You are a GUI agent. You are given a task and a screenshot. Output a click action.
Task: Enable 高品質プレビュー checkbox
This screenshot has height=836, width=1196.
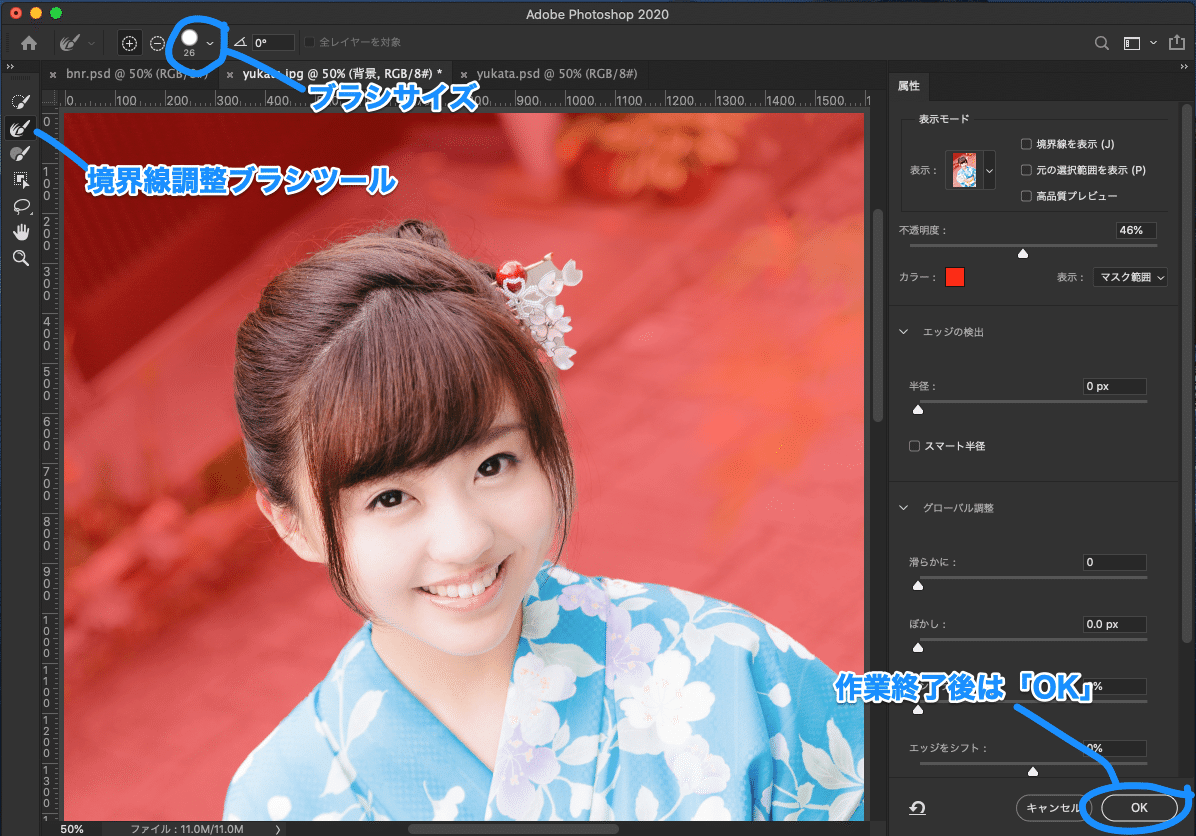(x=1026, y=196)
